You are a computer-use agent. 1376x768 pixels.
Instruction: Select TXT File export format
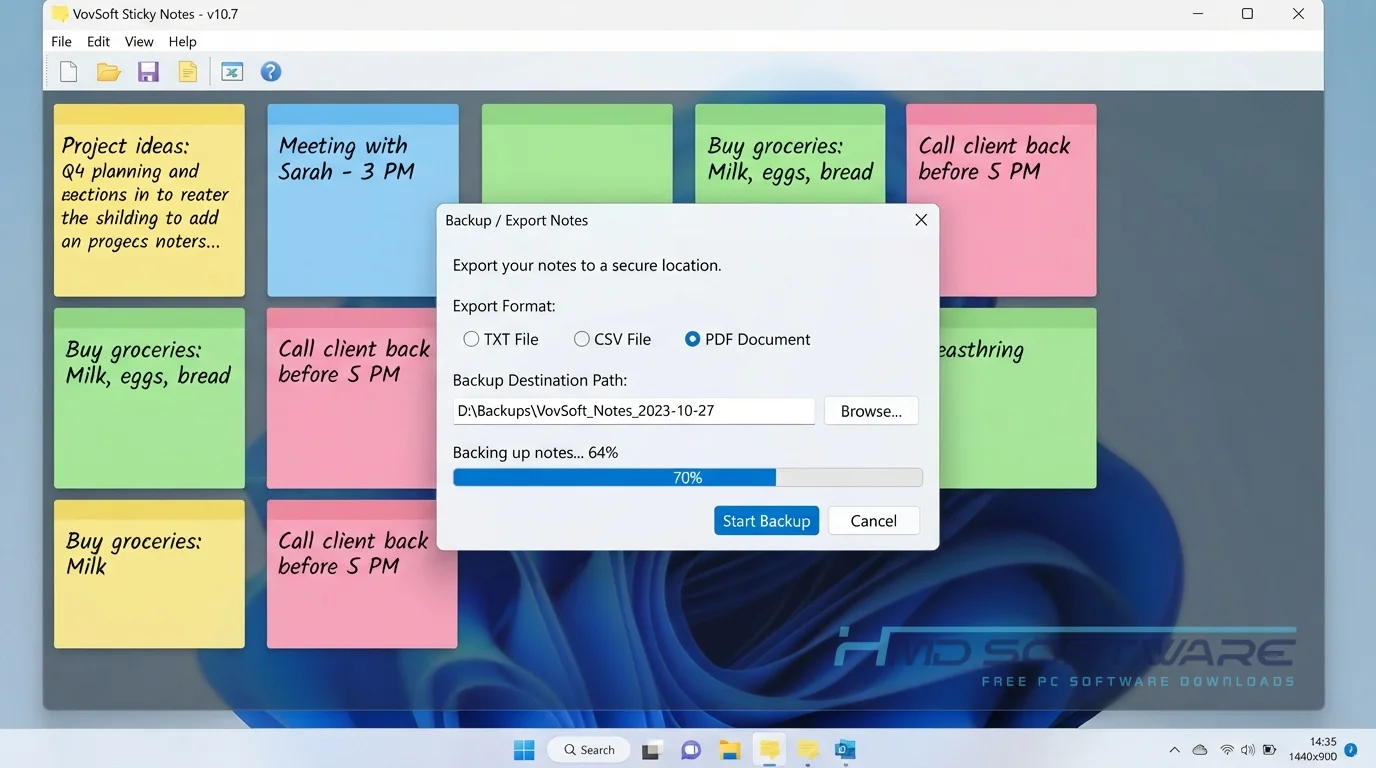tap(501, 339)
